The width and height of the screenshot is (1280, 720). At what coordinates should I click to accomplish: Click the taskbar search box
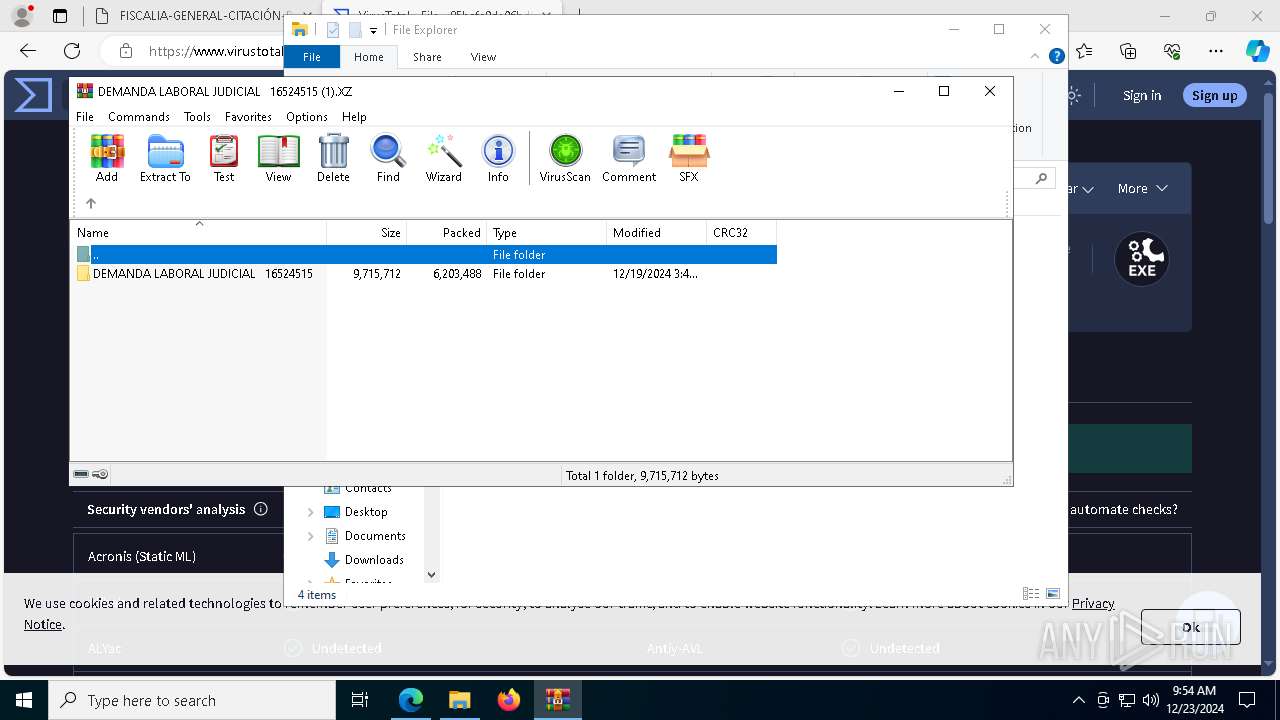click(x=192, y=700)
